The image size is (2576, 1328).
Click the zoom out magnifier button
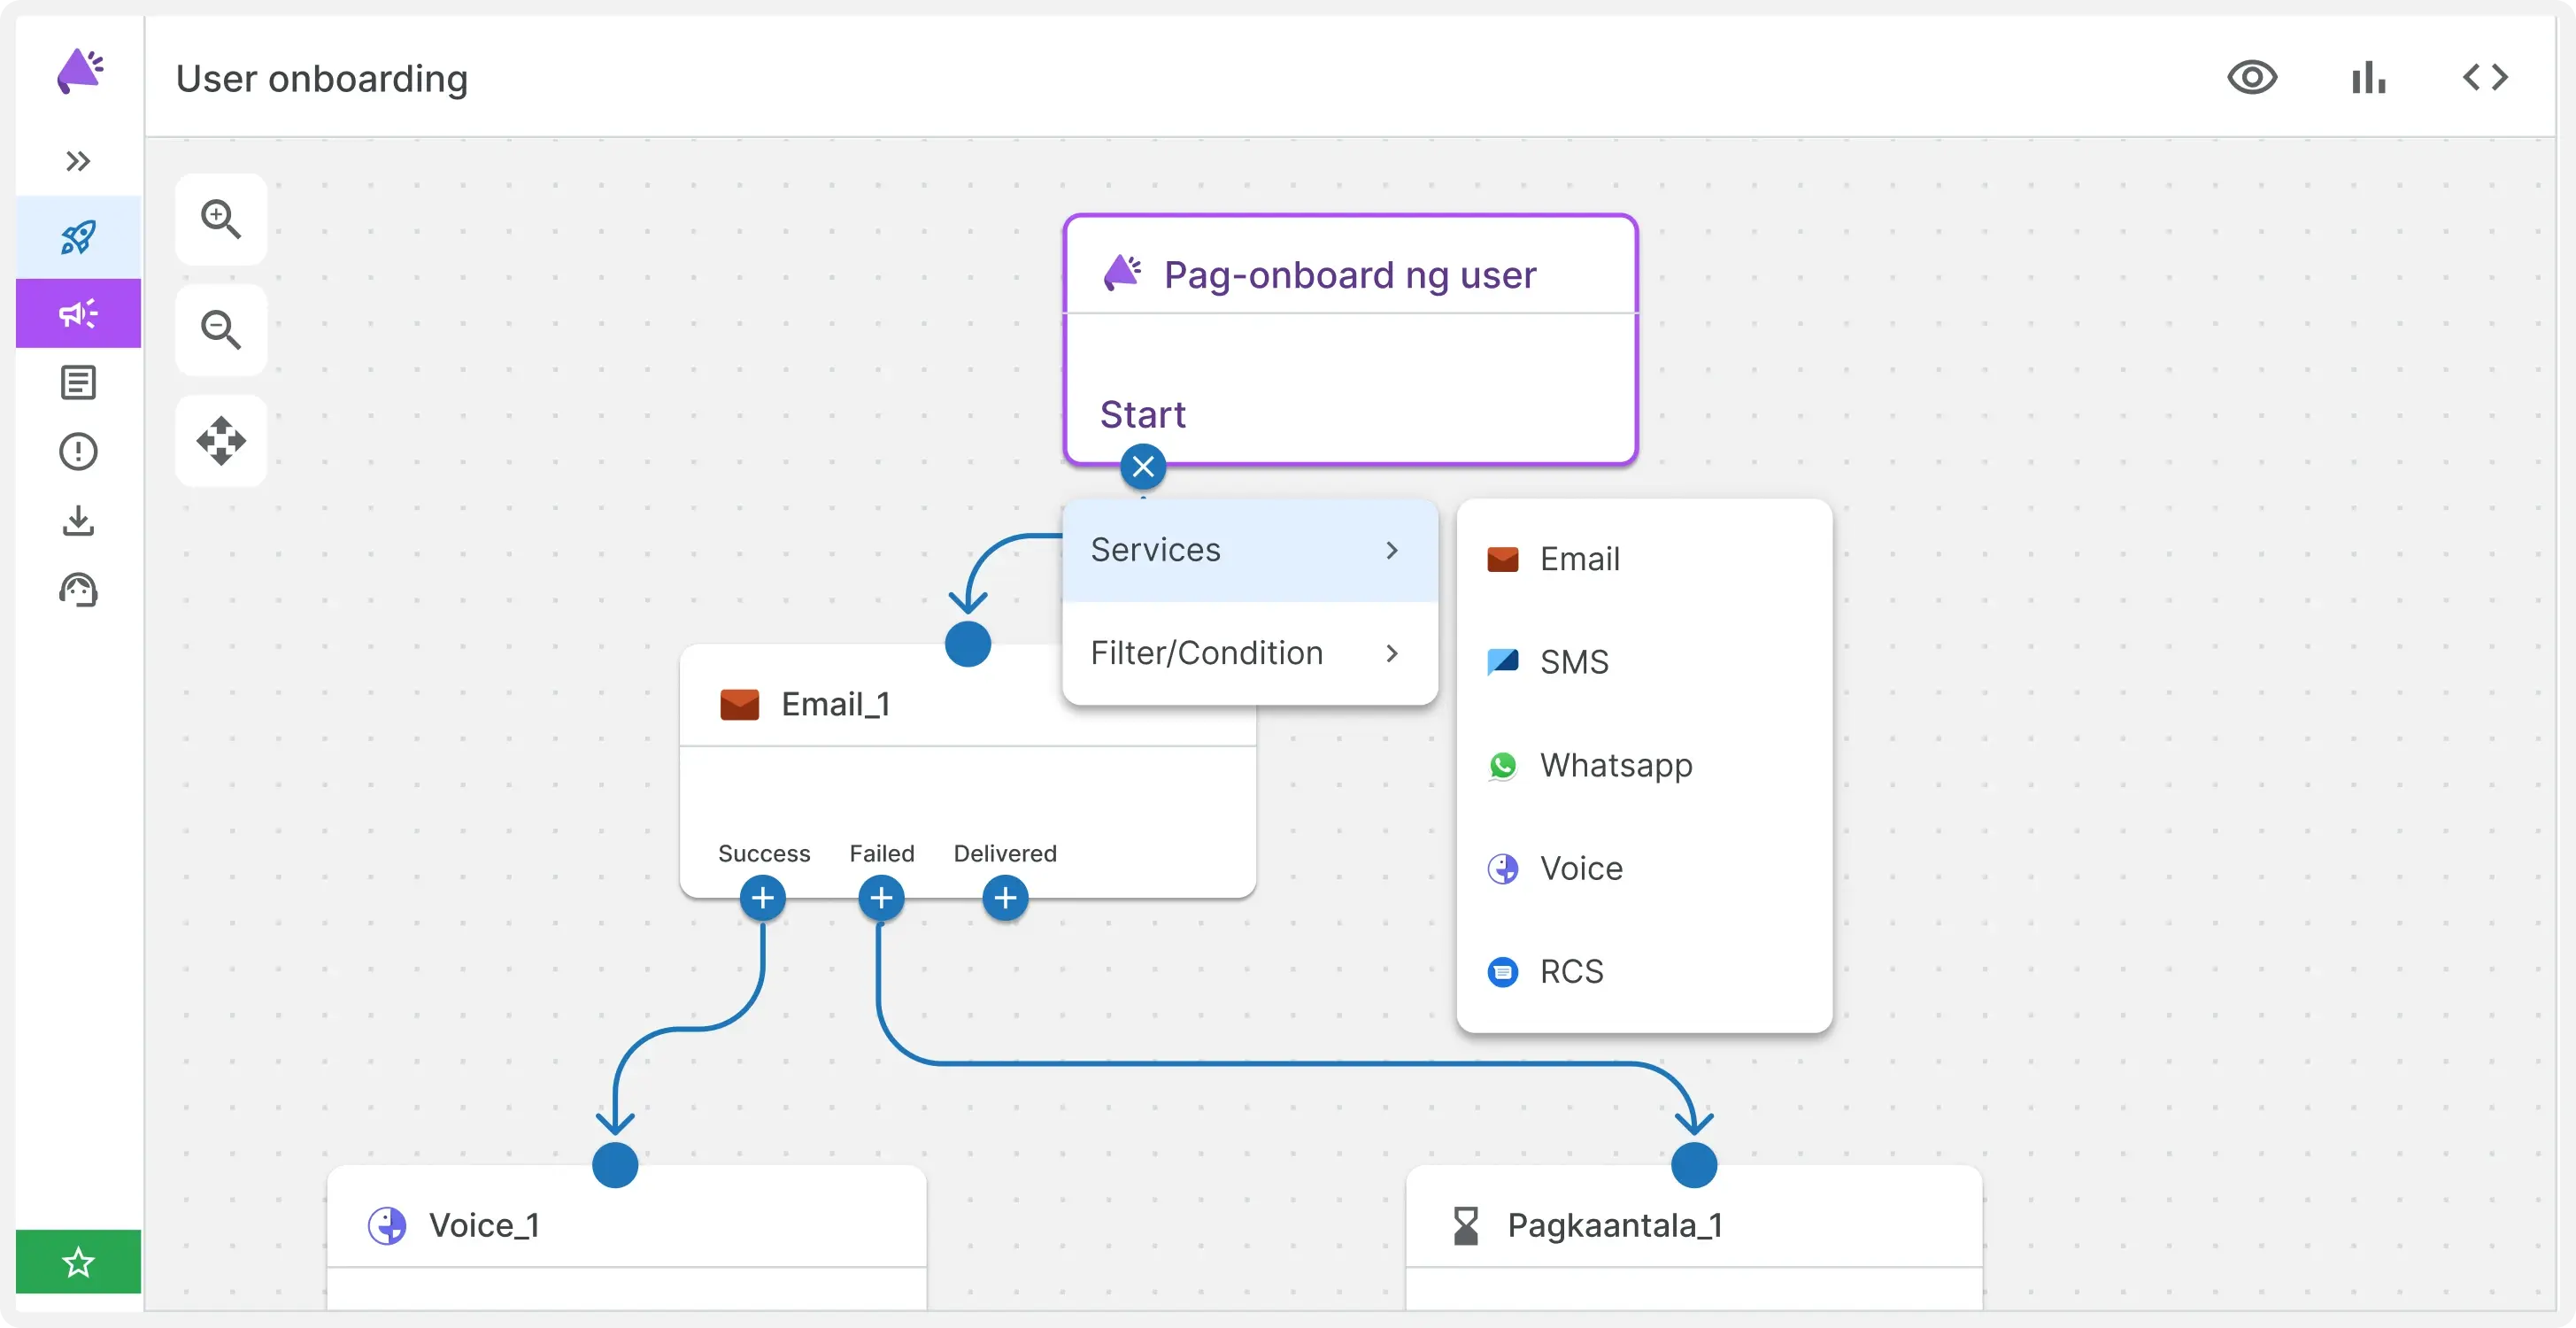coord(221,330)
